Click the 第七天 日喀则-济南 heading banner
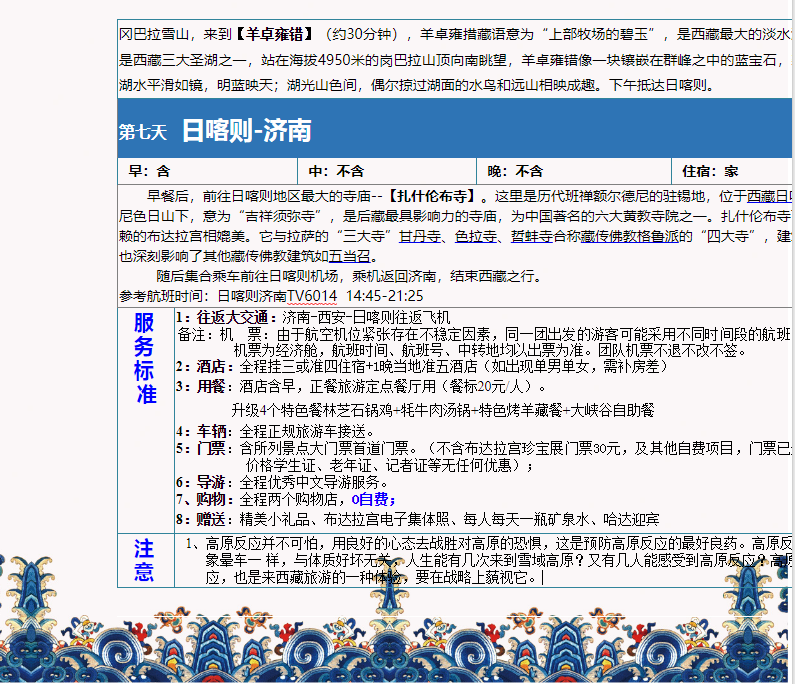This screenshot has width=795, height=684. point(246,131)
